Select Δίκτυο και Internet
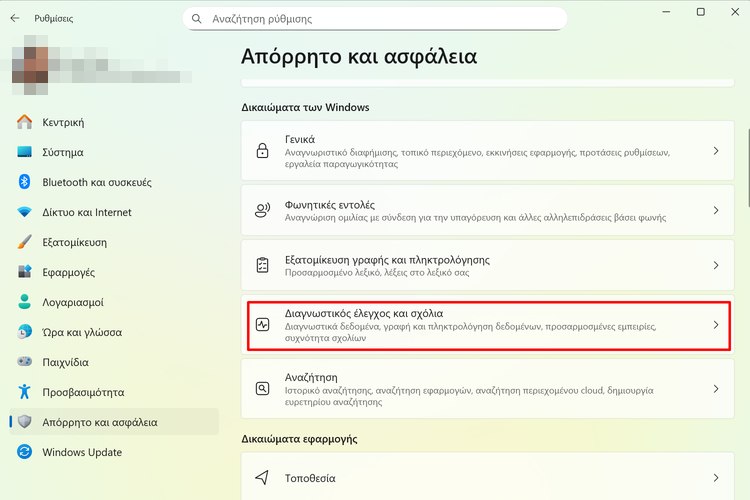Image resolution: width=750 pixels, height=500 pixels. [x=114, y=212]
